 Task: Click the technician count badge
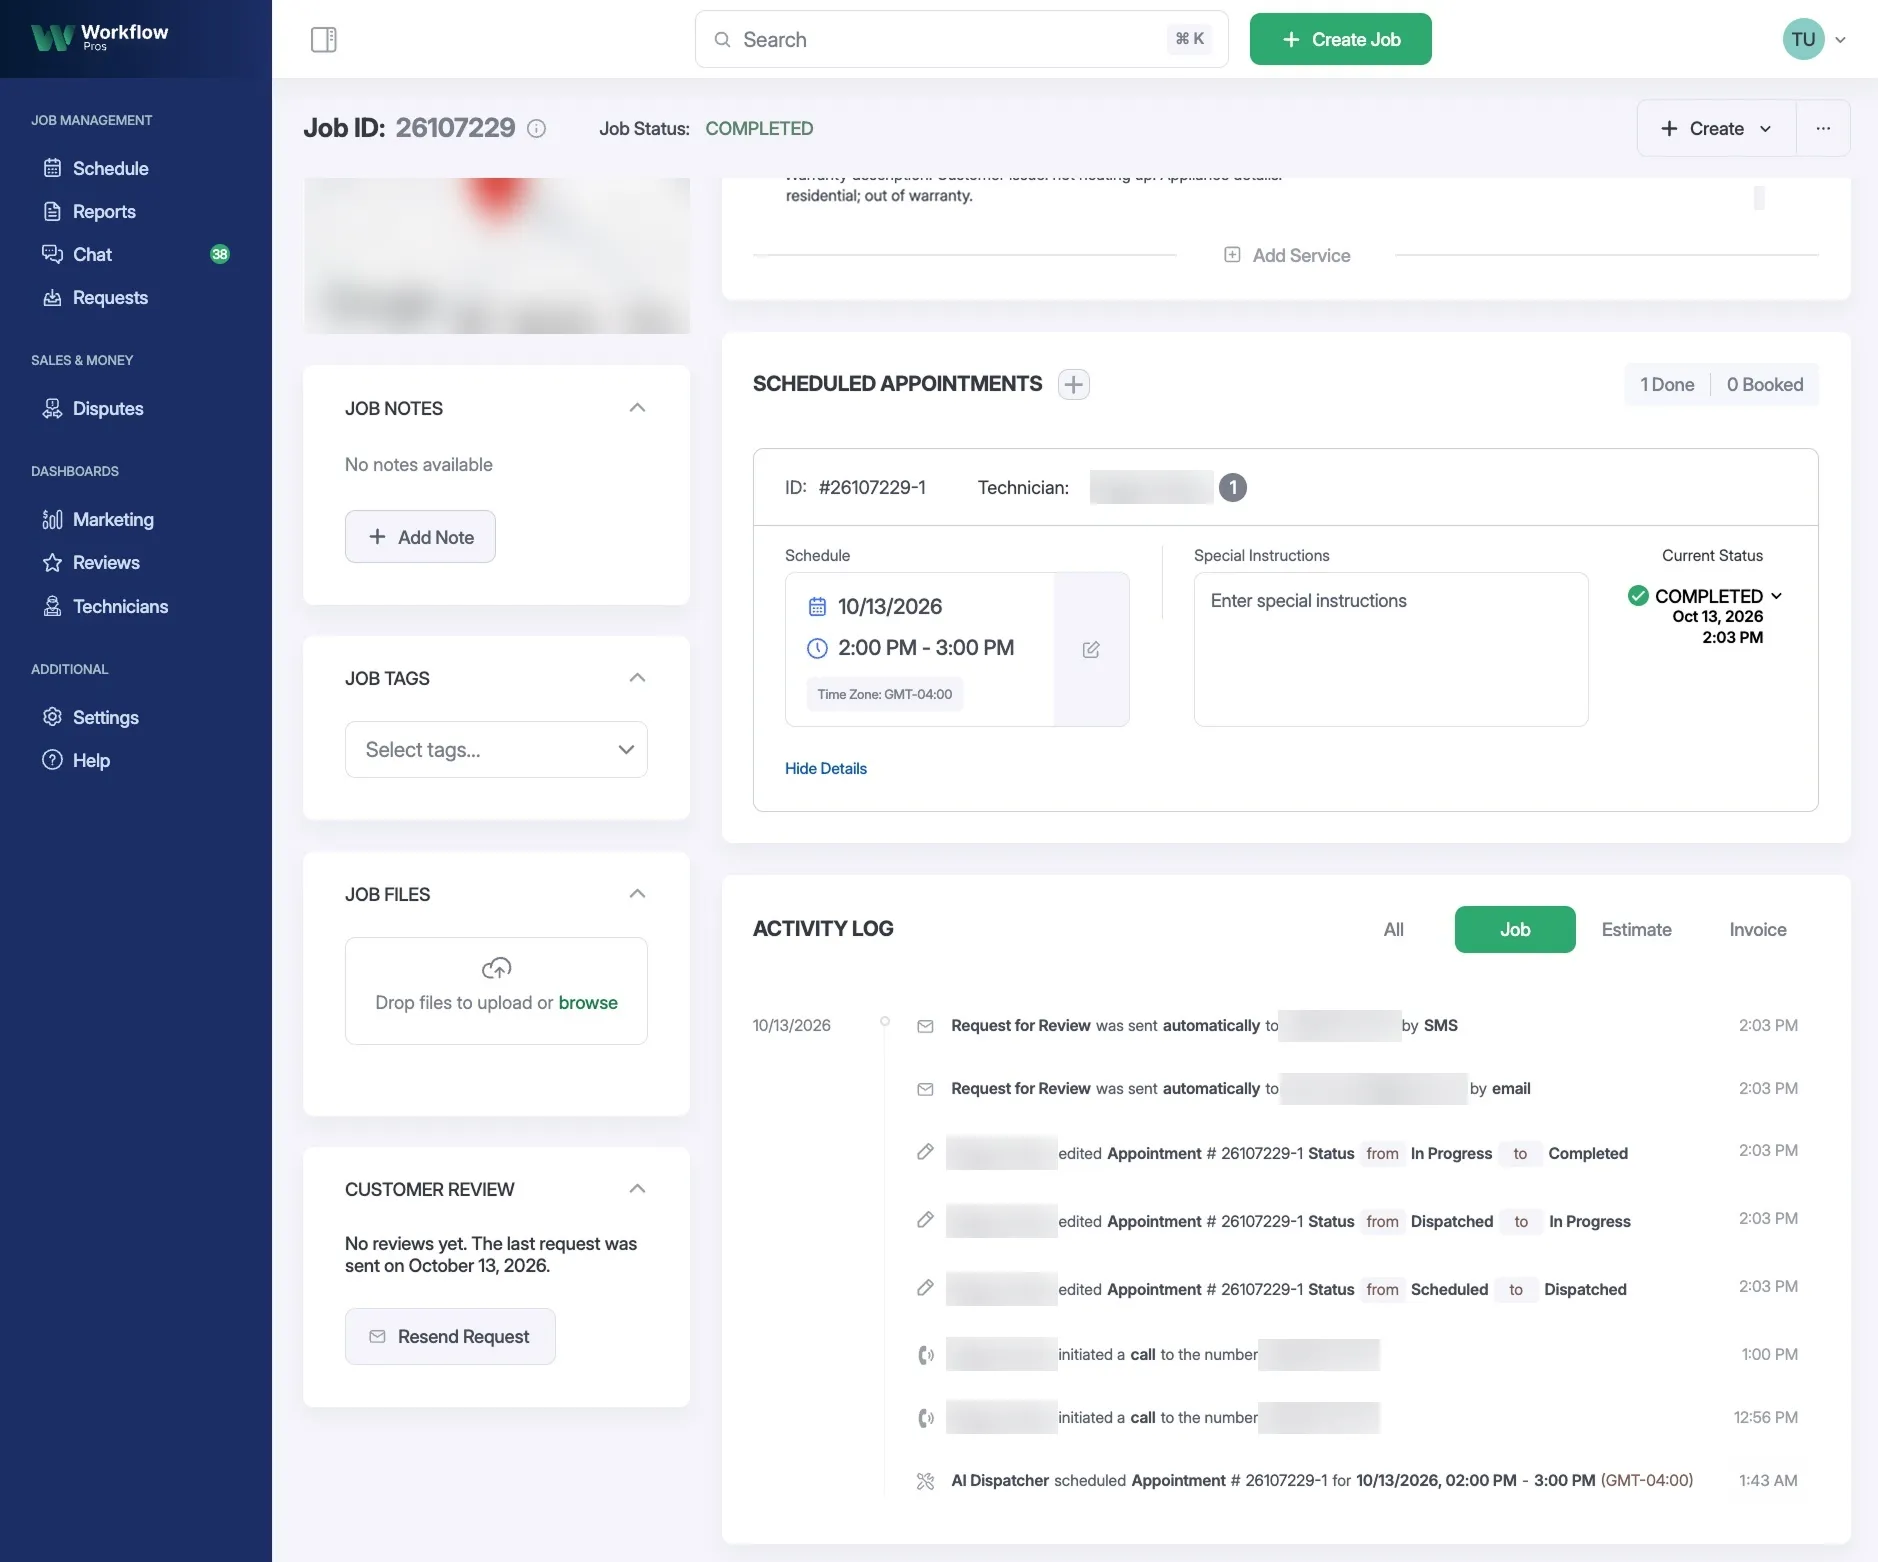pos(1233,488)
